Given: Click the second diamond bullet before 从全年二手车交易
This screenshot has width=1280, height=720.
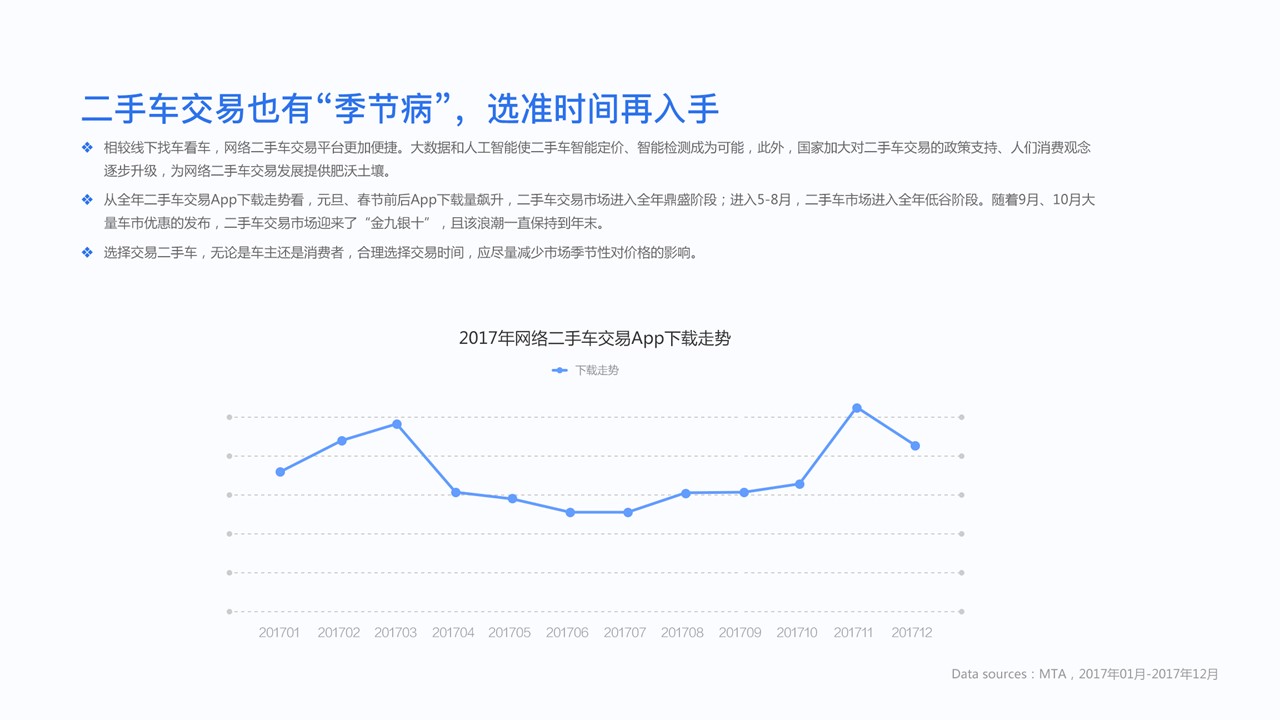Looking at the screenshot, I should click(x=87, y=200).
